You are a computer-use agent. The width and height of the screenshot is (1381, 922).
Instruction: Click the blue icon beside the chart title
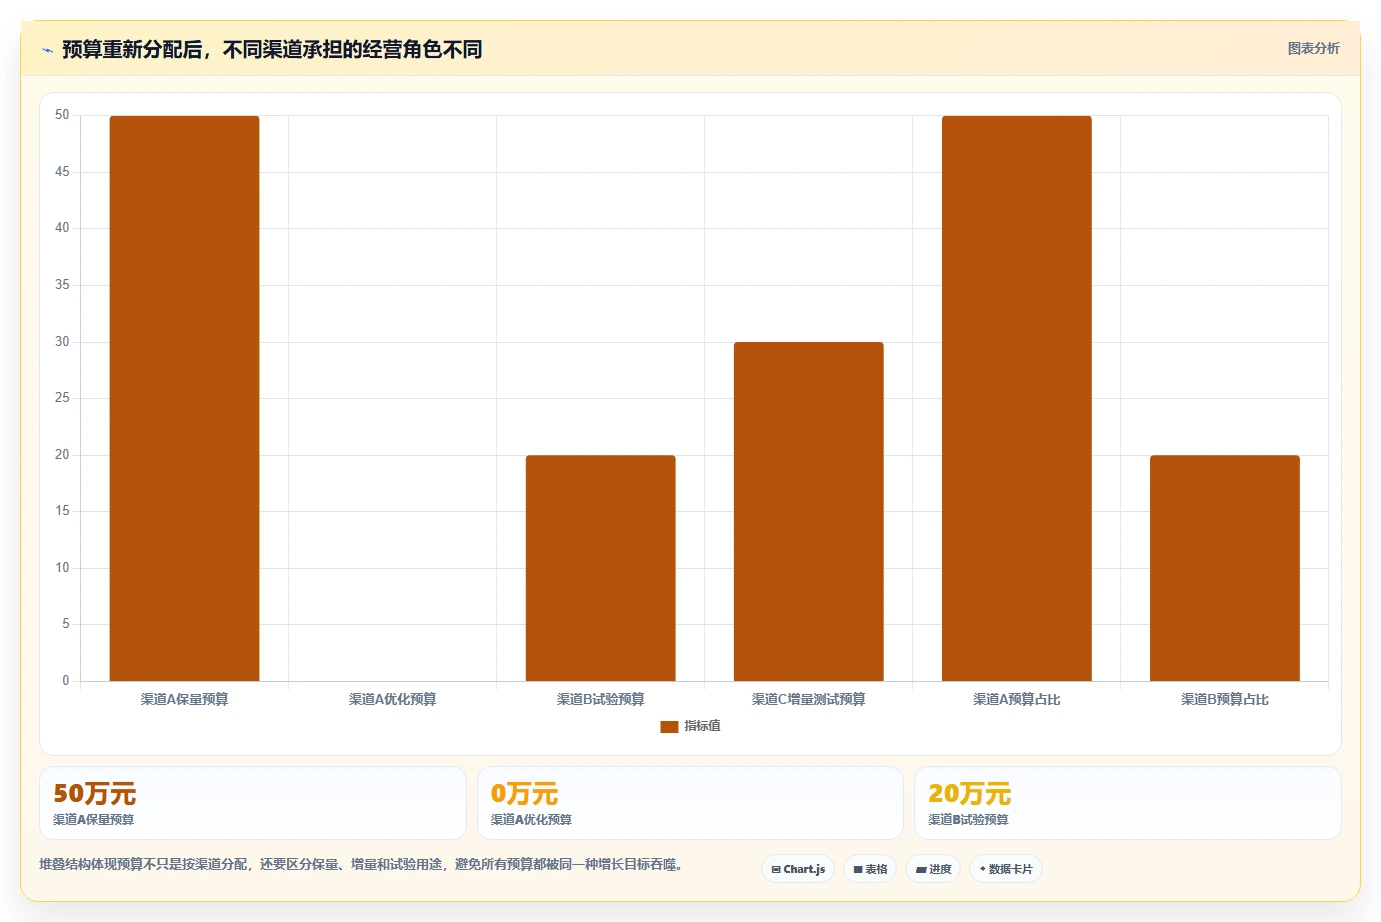tap(47, 50)
